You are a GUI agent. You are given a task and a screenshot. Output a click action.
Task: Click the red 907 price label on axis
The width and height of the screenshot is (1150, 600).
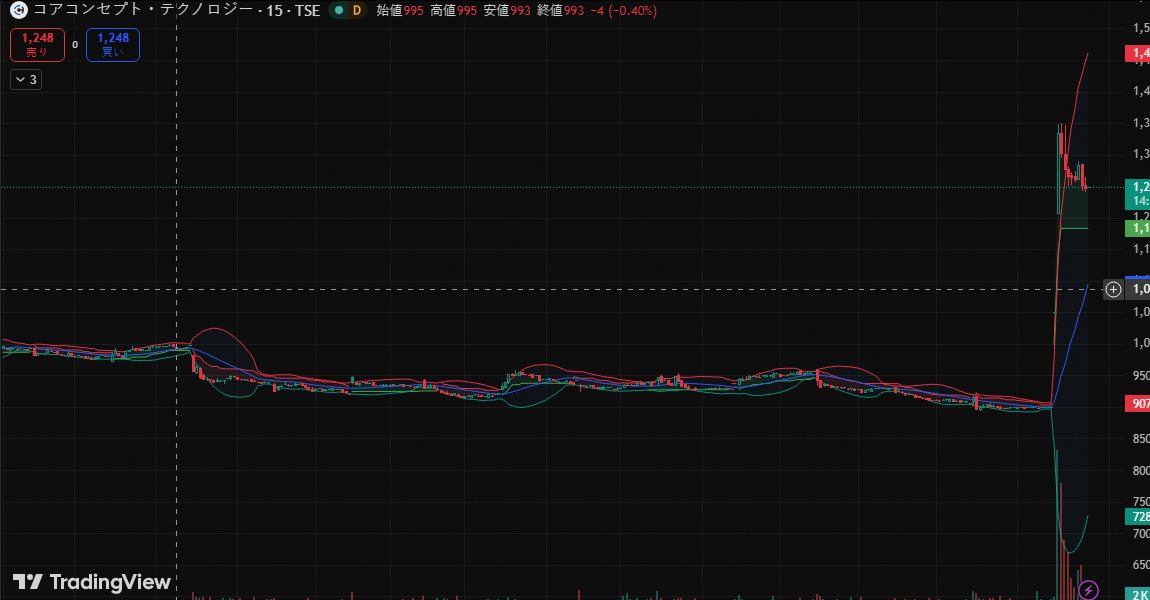(x=1138, y=403)
